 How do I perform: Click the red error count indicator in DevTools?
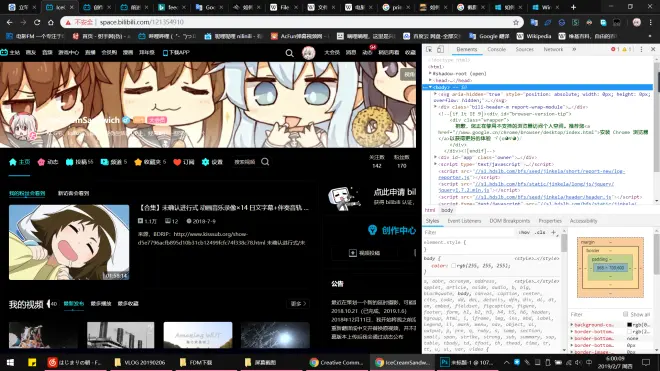[615, 49]
